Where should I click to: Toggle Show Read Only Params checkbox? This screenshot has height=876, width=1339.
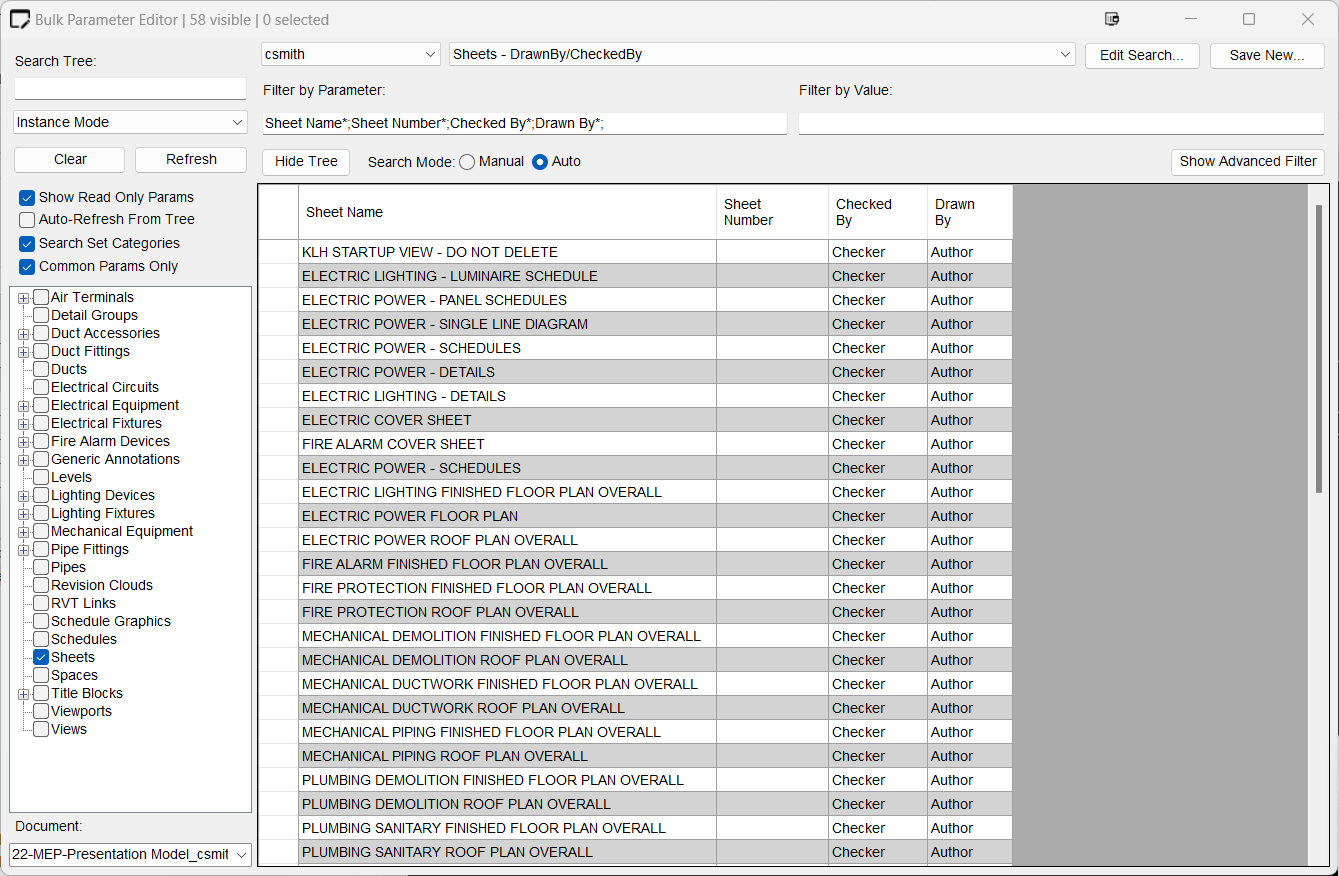pos(27,198)
